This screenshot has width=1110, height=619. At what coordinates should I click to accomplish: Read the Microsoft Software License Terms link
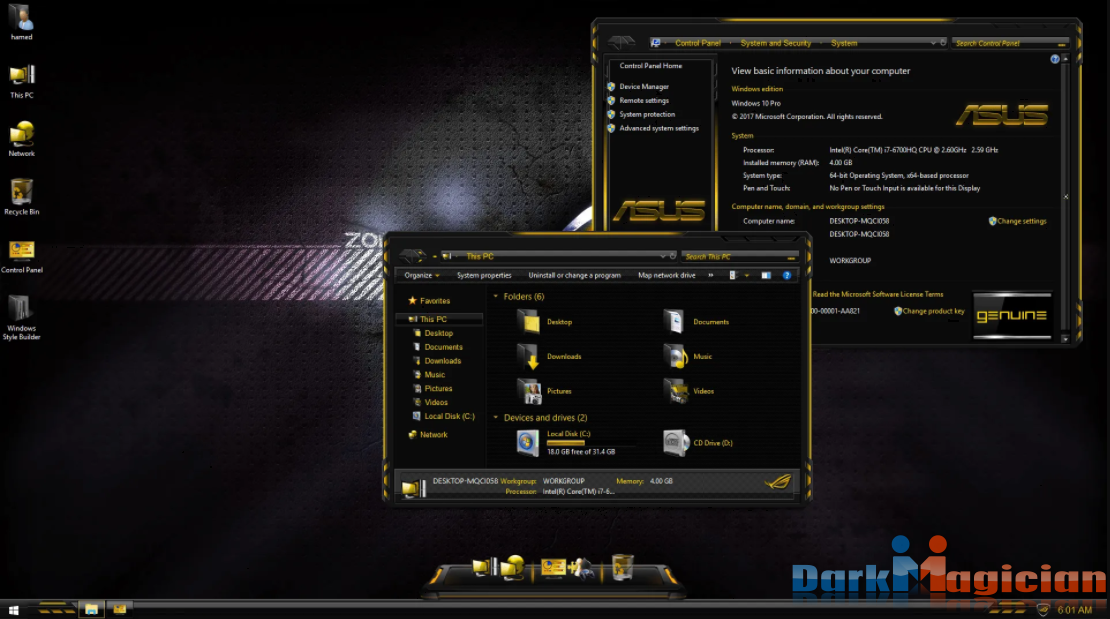(878, 294)
